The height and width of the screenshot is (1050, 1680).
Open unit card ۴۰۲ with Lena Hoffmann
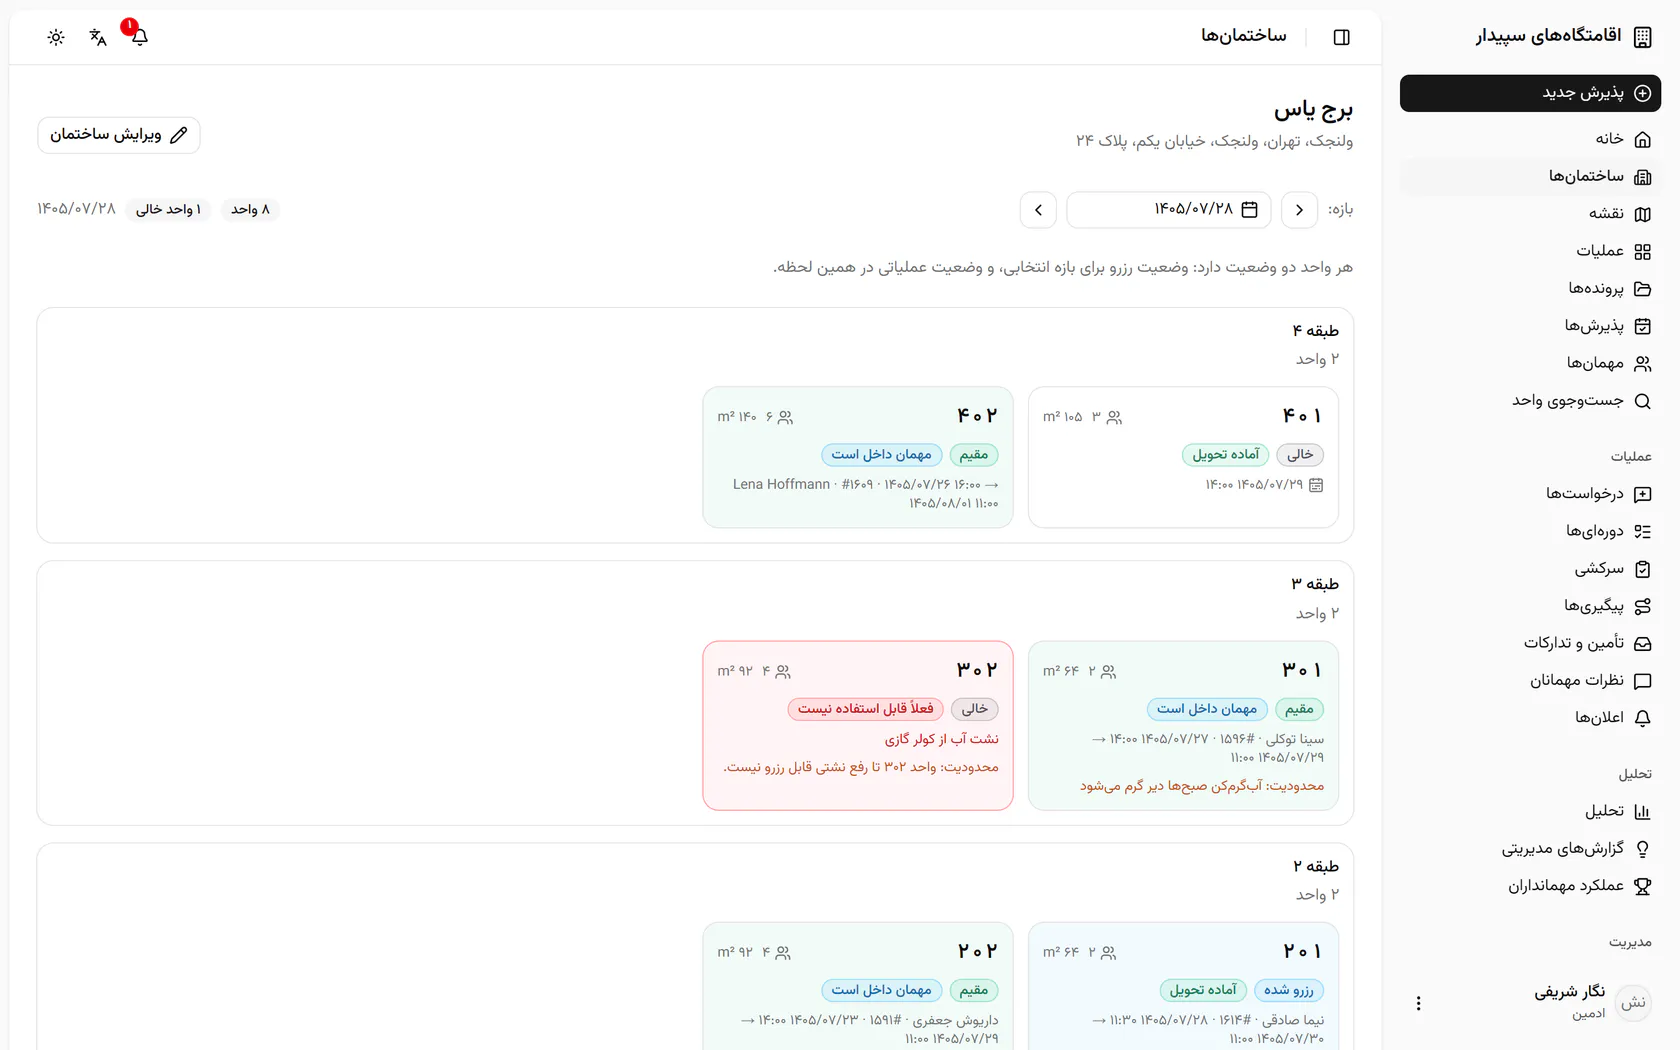pyautogui.click(x=858, y=457)
